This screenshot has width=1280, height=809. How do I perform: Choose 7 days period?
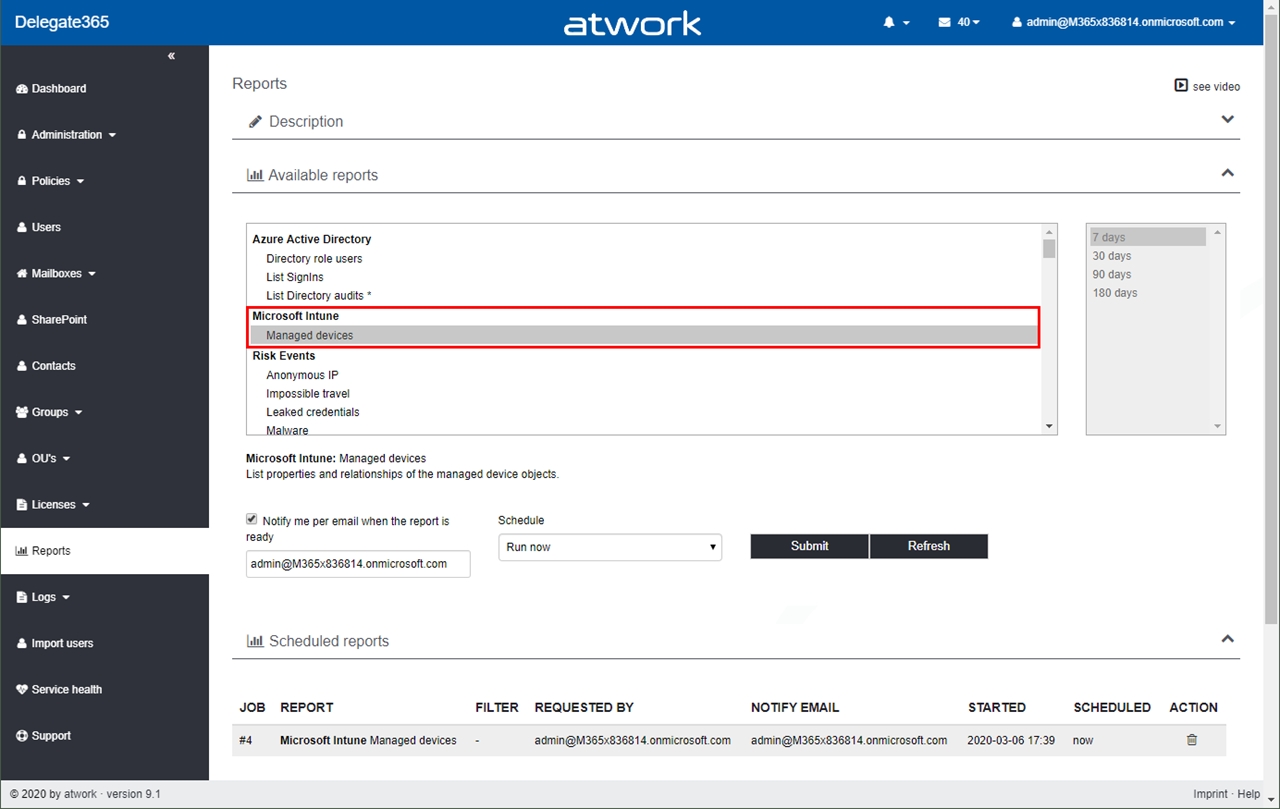[x=1148, y=237]
